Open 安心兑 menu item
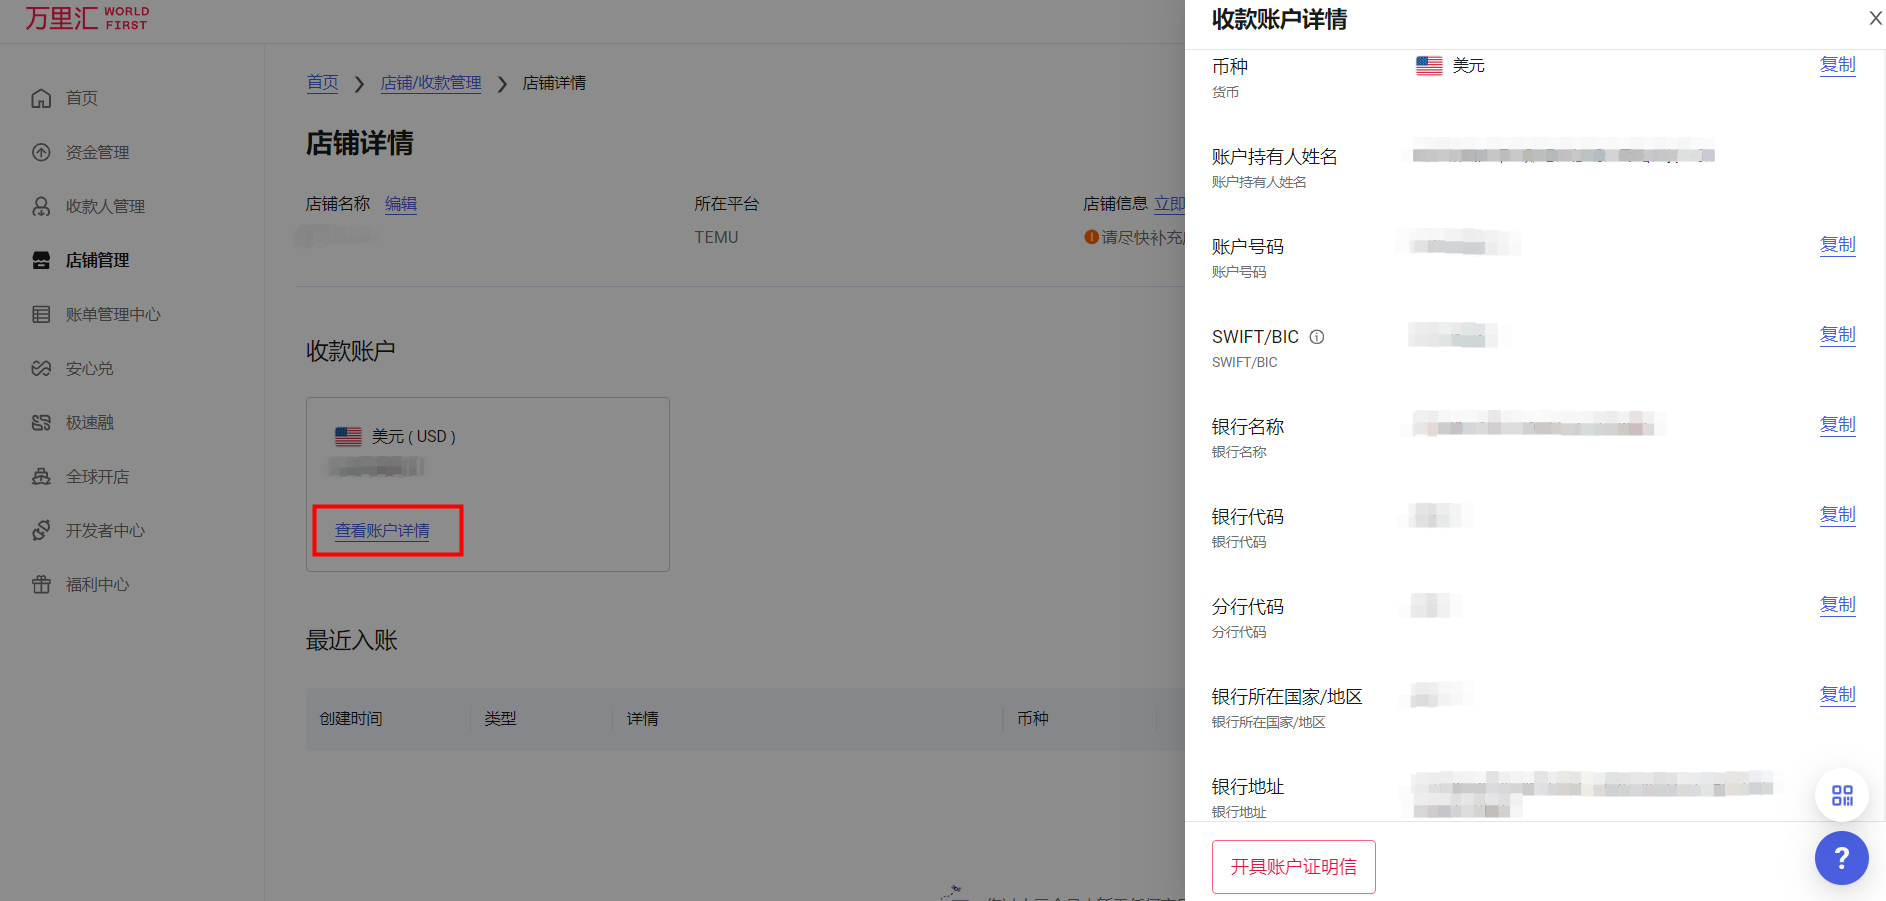The width and height of the screenshot is (1886, 901). [x=90, y=368]
